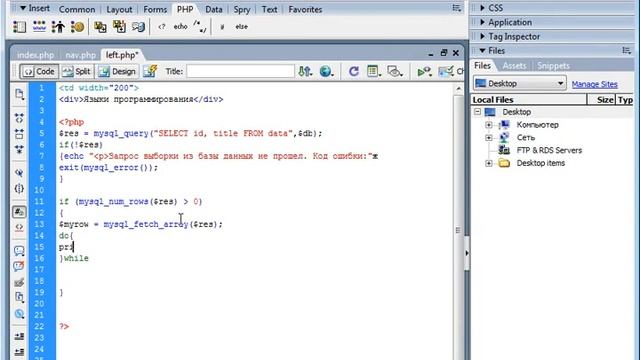The height and width of the screenshot is (360, 640).
Task: Open File Management arrows icon
Action: (305, 71)
